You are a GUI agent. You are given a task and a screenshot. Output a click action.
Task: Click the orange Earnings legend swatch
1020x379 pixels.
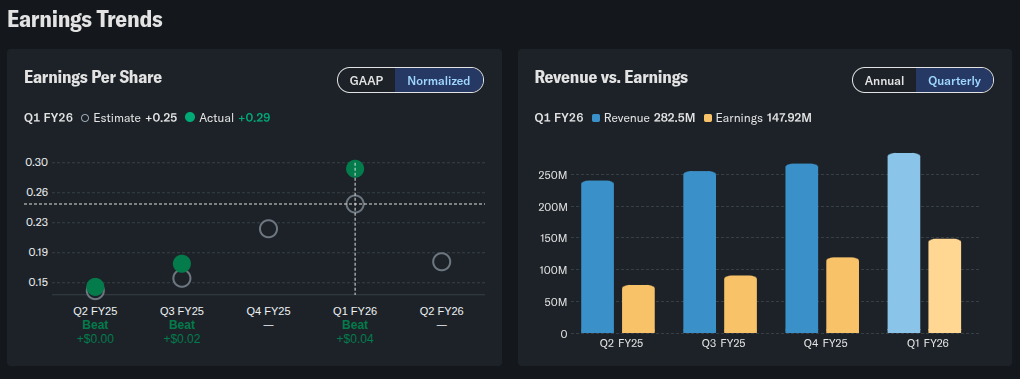tap(709, 118)
